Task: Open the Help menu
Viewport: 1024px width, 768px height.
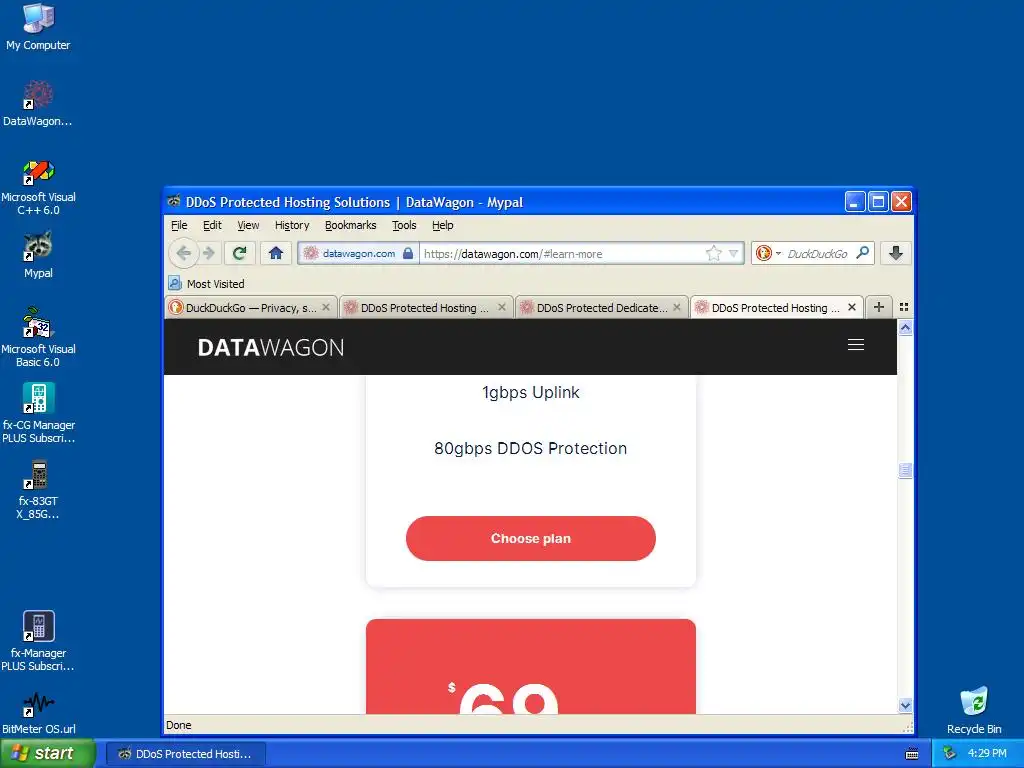Action: tap(443, 225)
